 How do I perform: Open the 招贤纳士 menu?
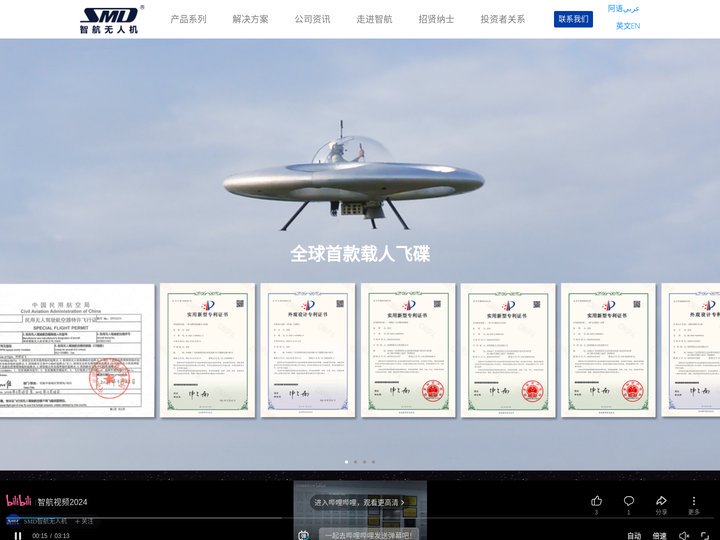(x=436, y=19)
